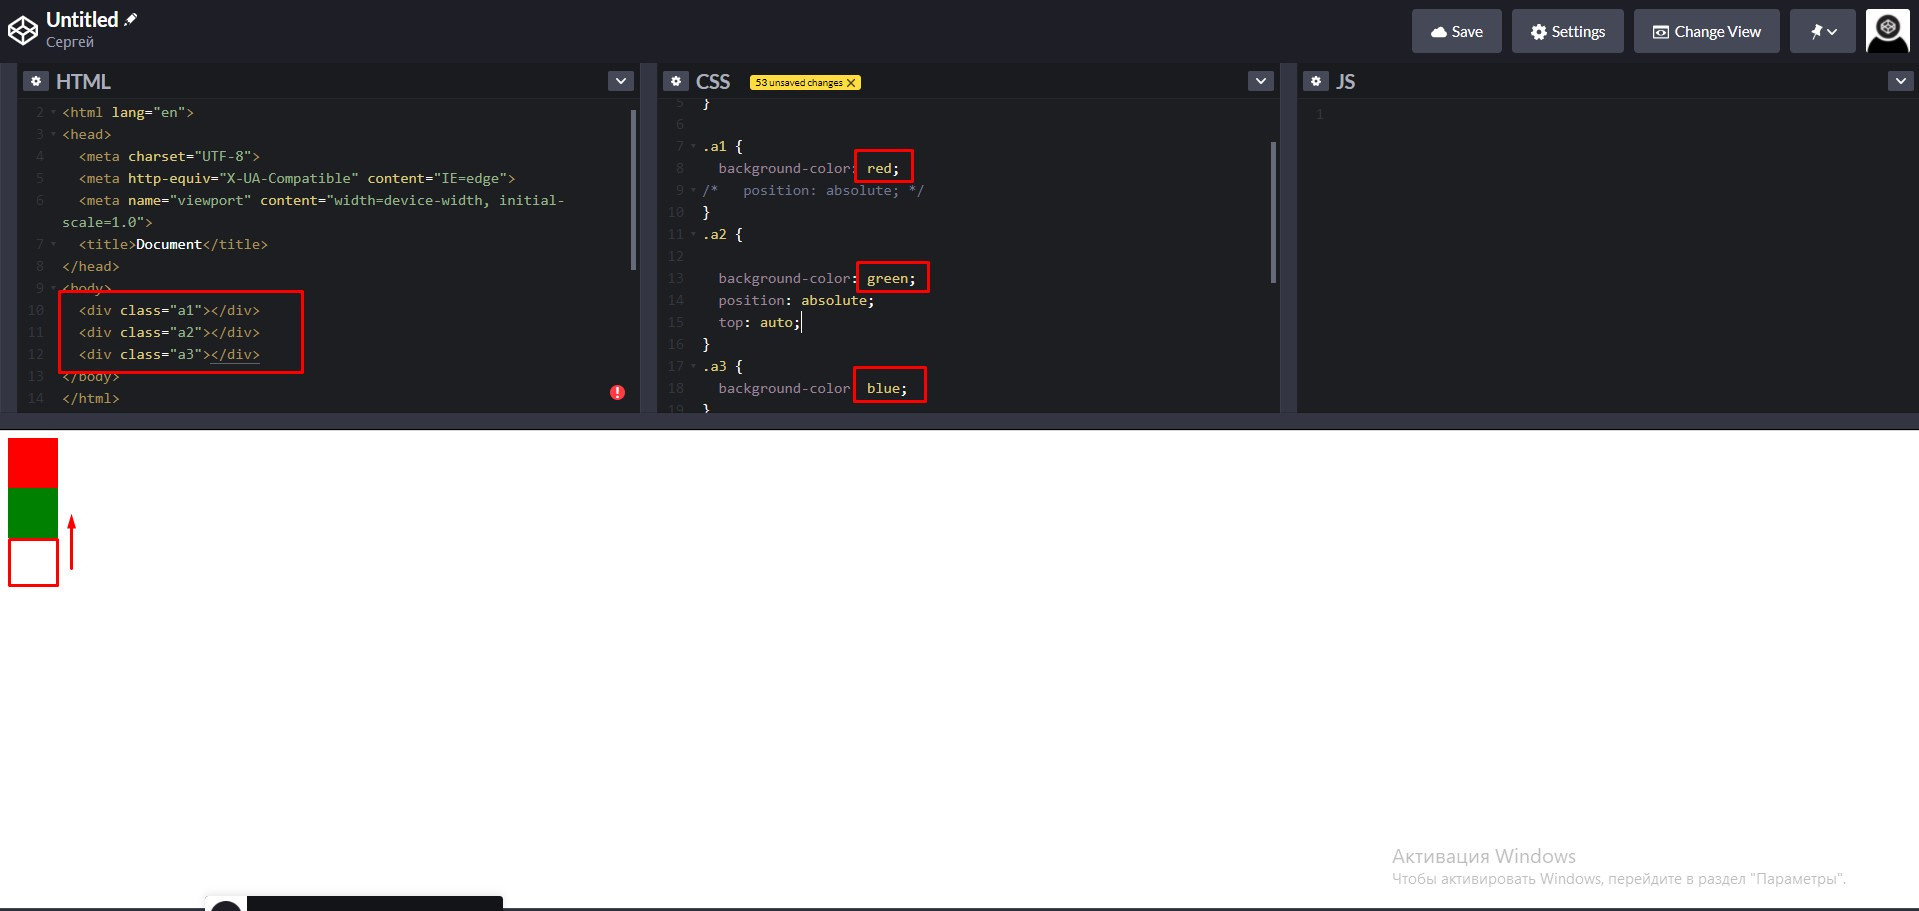Open the JS editor settings gear
Image resolution: width=1919 pixels, height=911 pixels.
pyautogui.click(x=1315, y=81)
